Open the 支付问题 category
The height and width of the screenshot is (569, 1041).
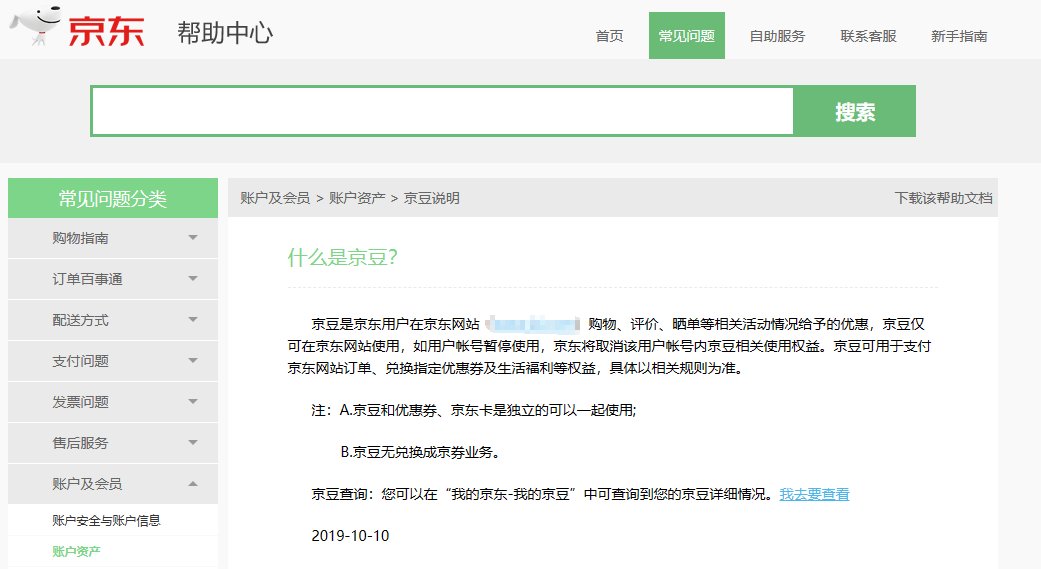click(x=80, y=361)
